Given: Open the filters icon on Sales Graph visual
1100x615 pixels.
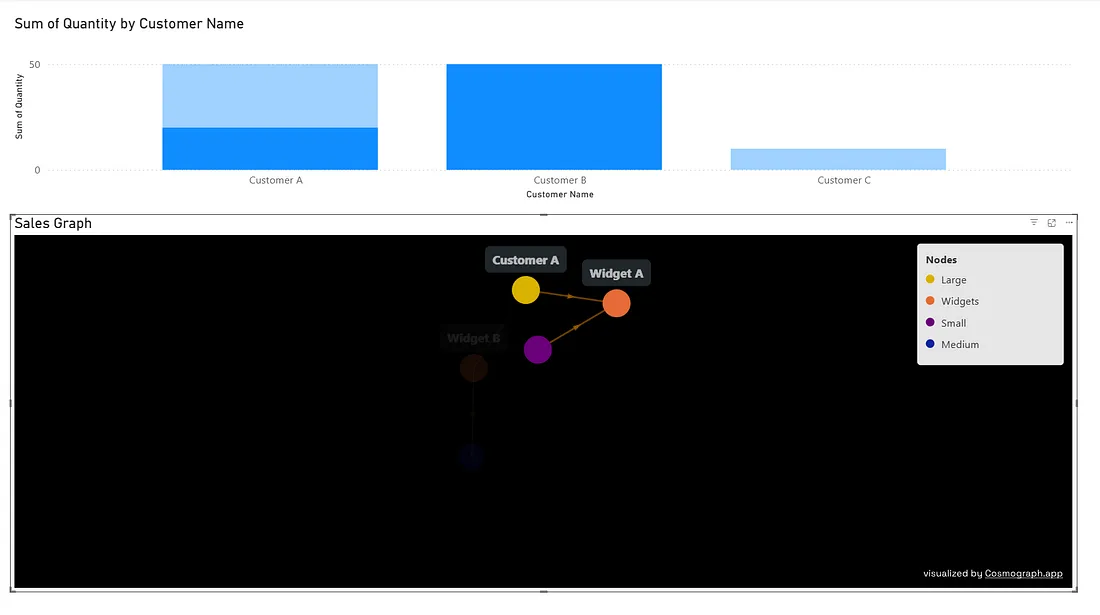Looking at the screenshot, I should 1034,223.
